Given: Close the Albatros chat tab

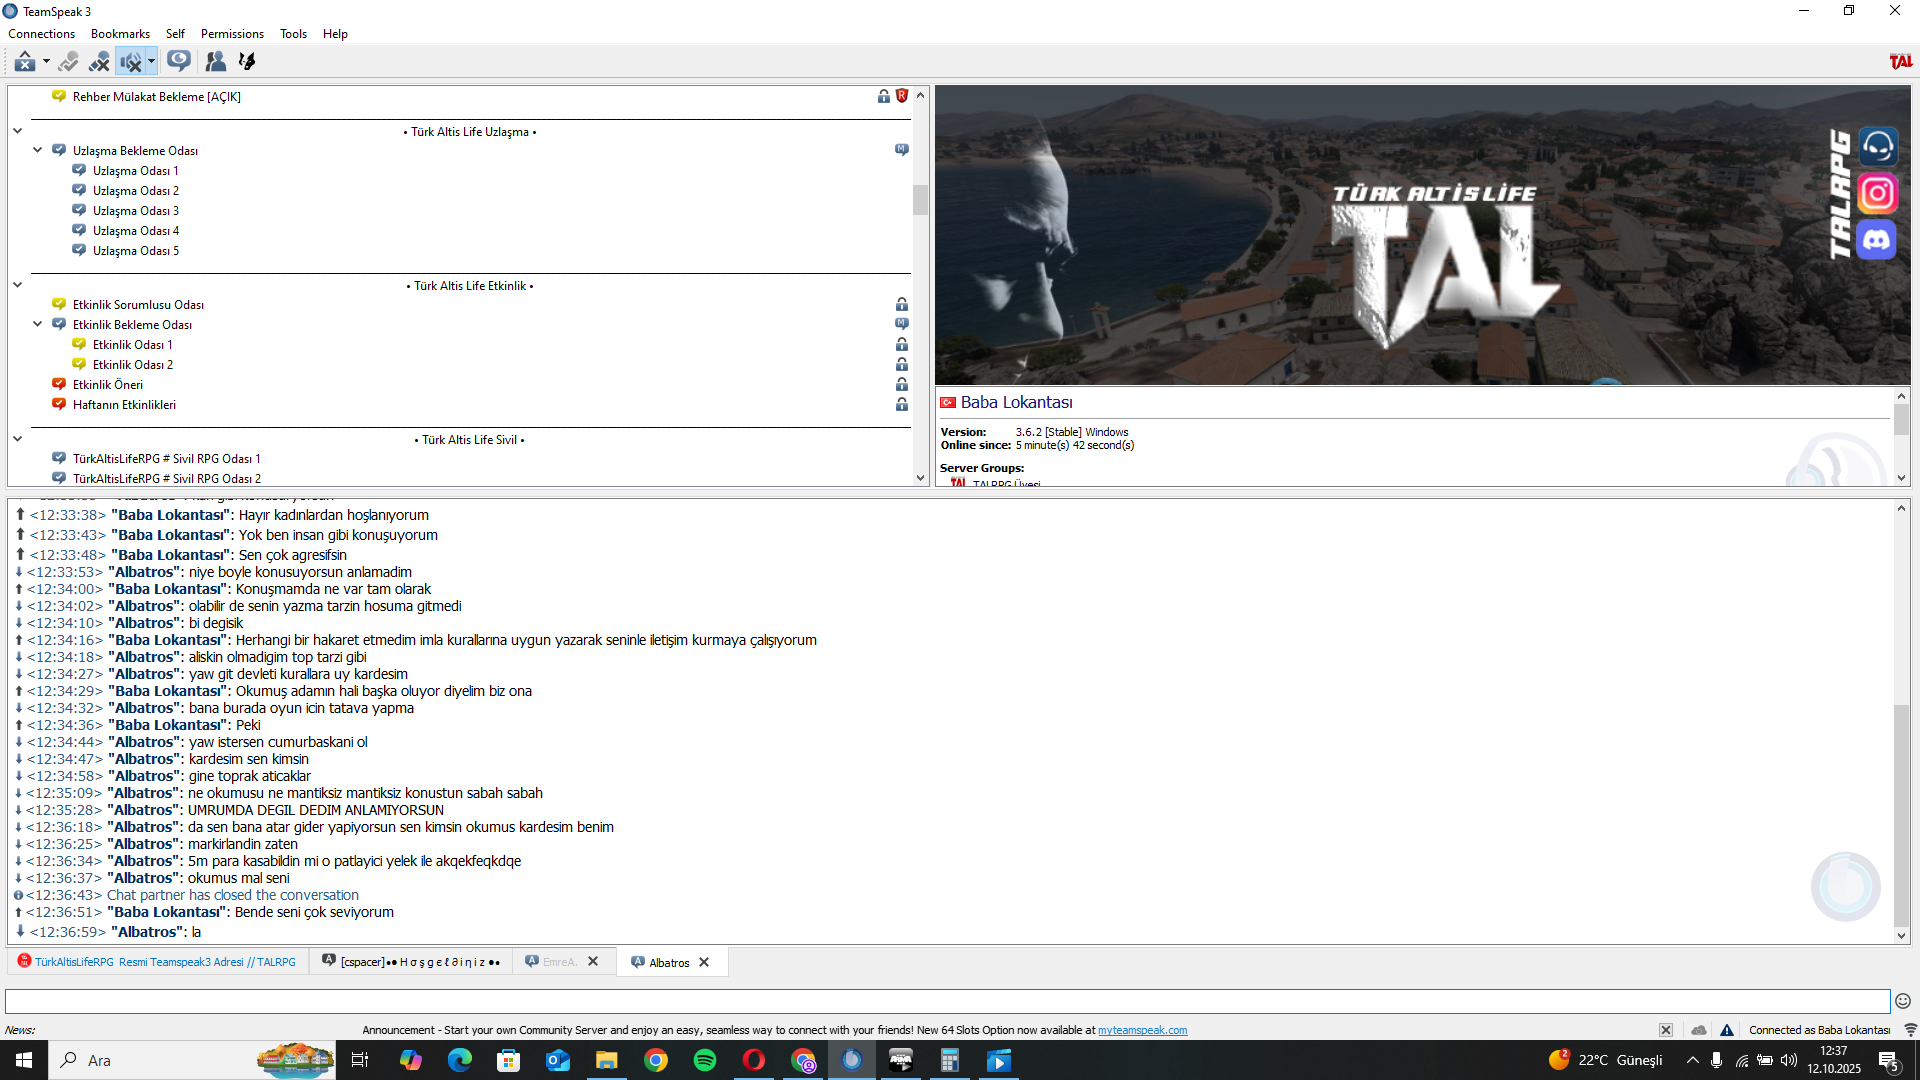Looking at the screenshot, I should 704,963.
